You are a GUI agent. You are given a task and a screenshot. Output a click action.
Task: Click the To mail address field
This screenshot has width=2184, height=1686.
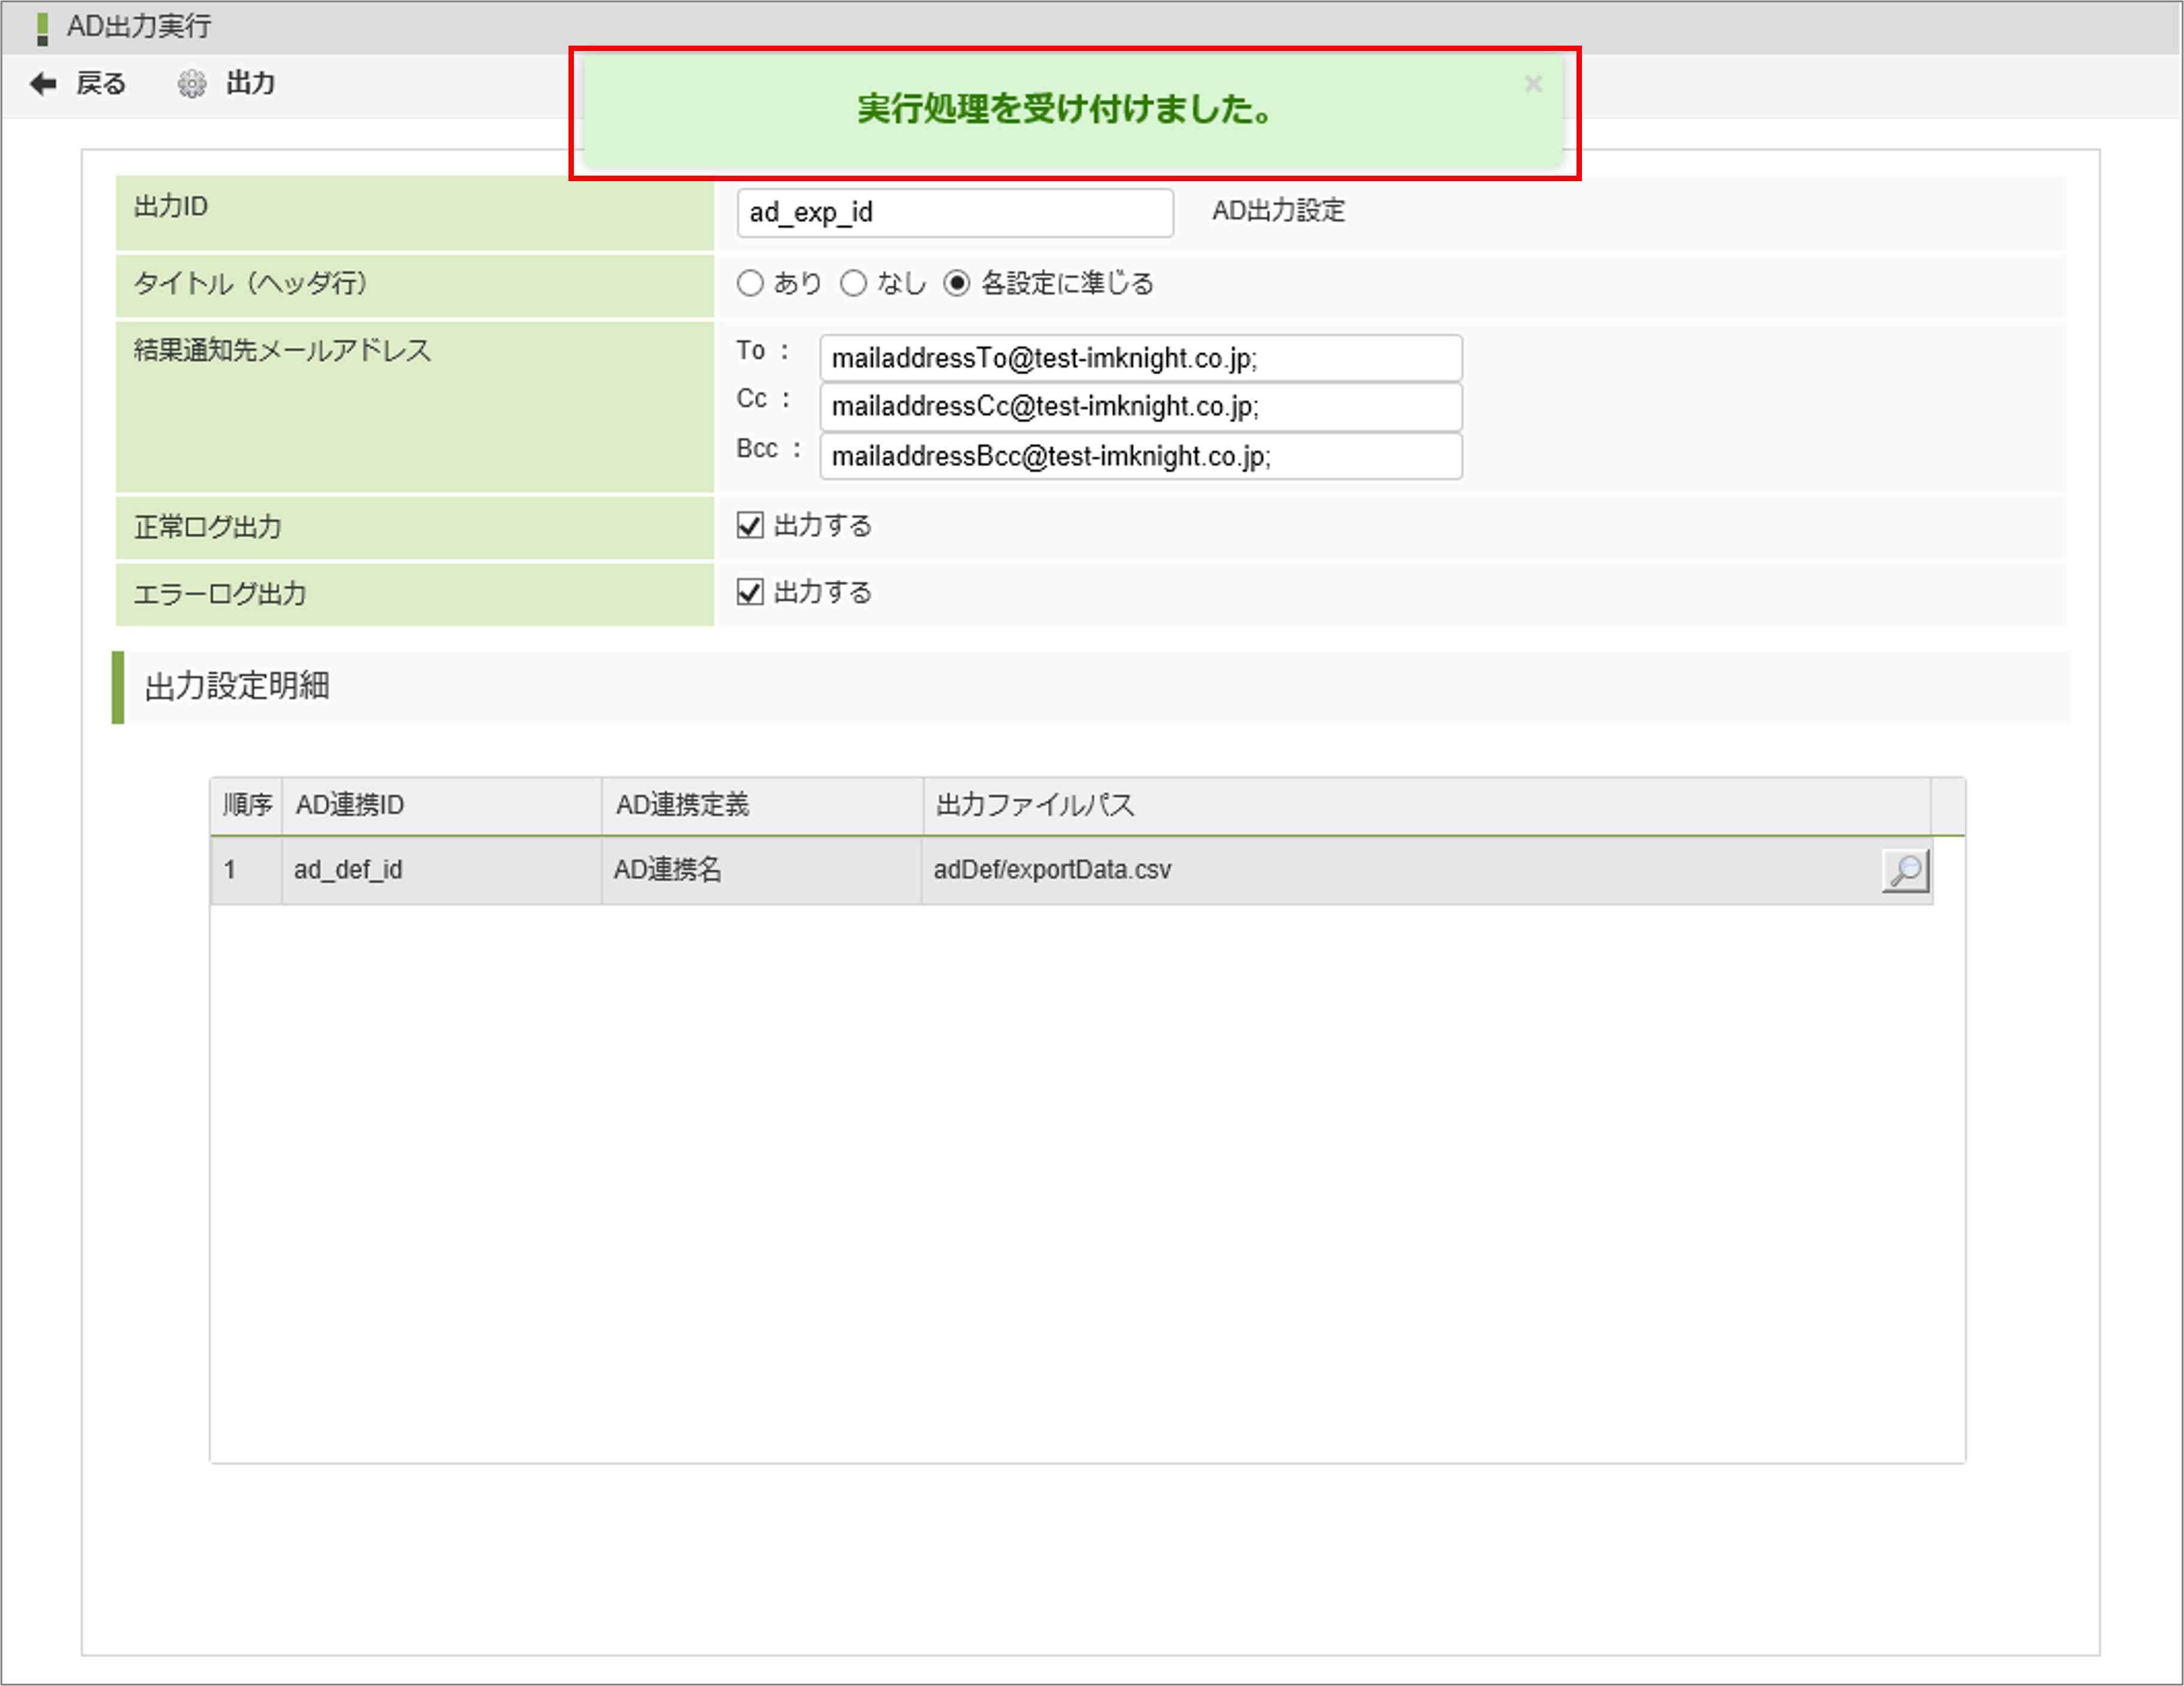[1140, 358]
